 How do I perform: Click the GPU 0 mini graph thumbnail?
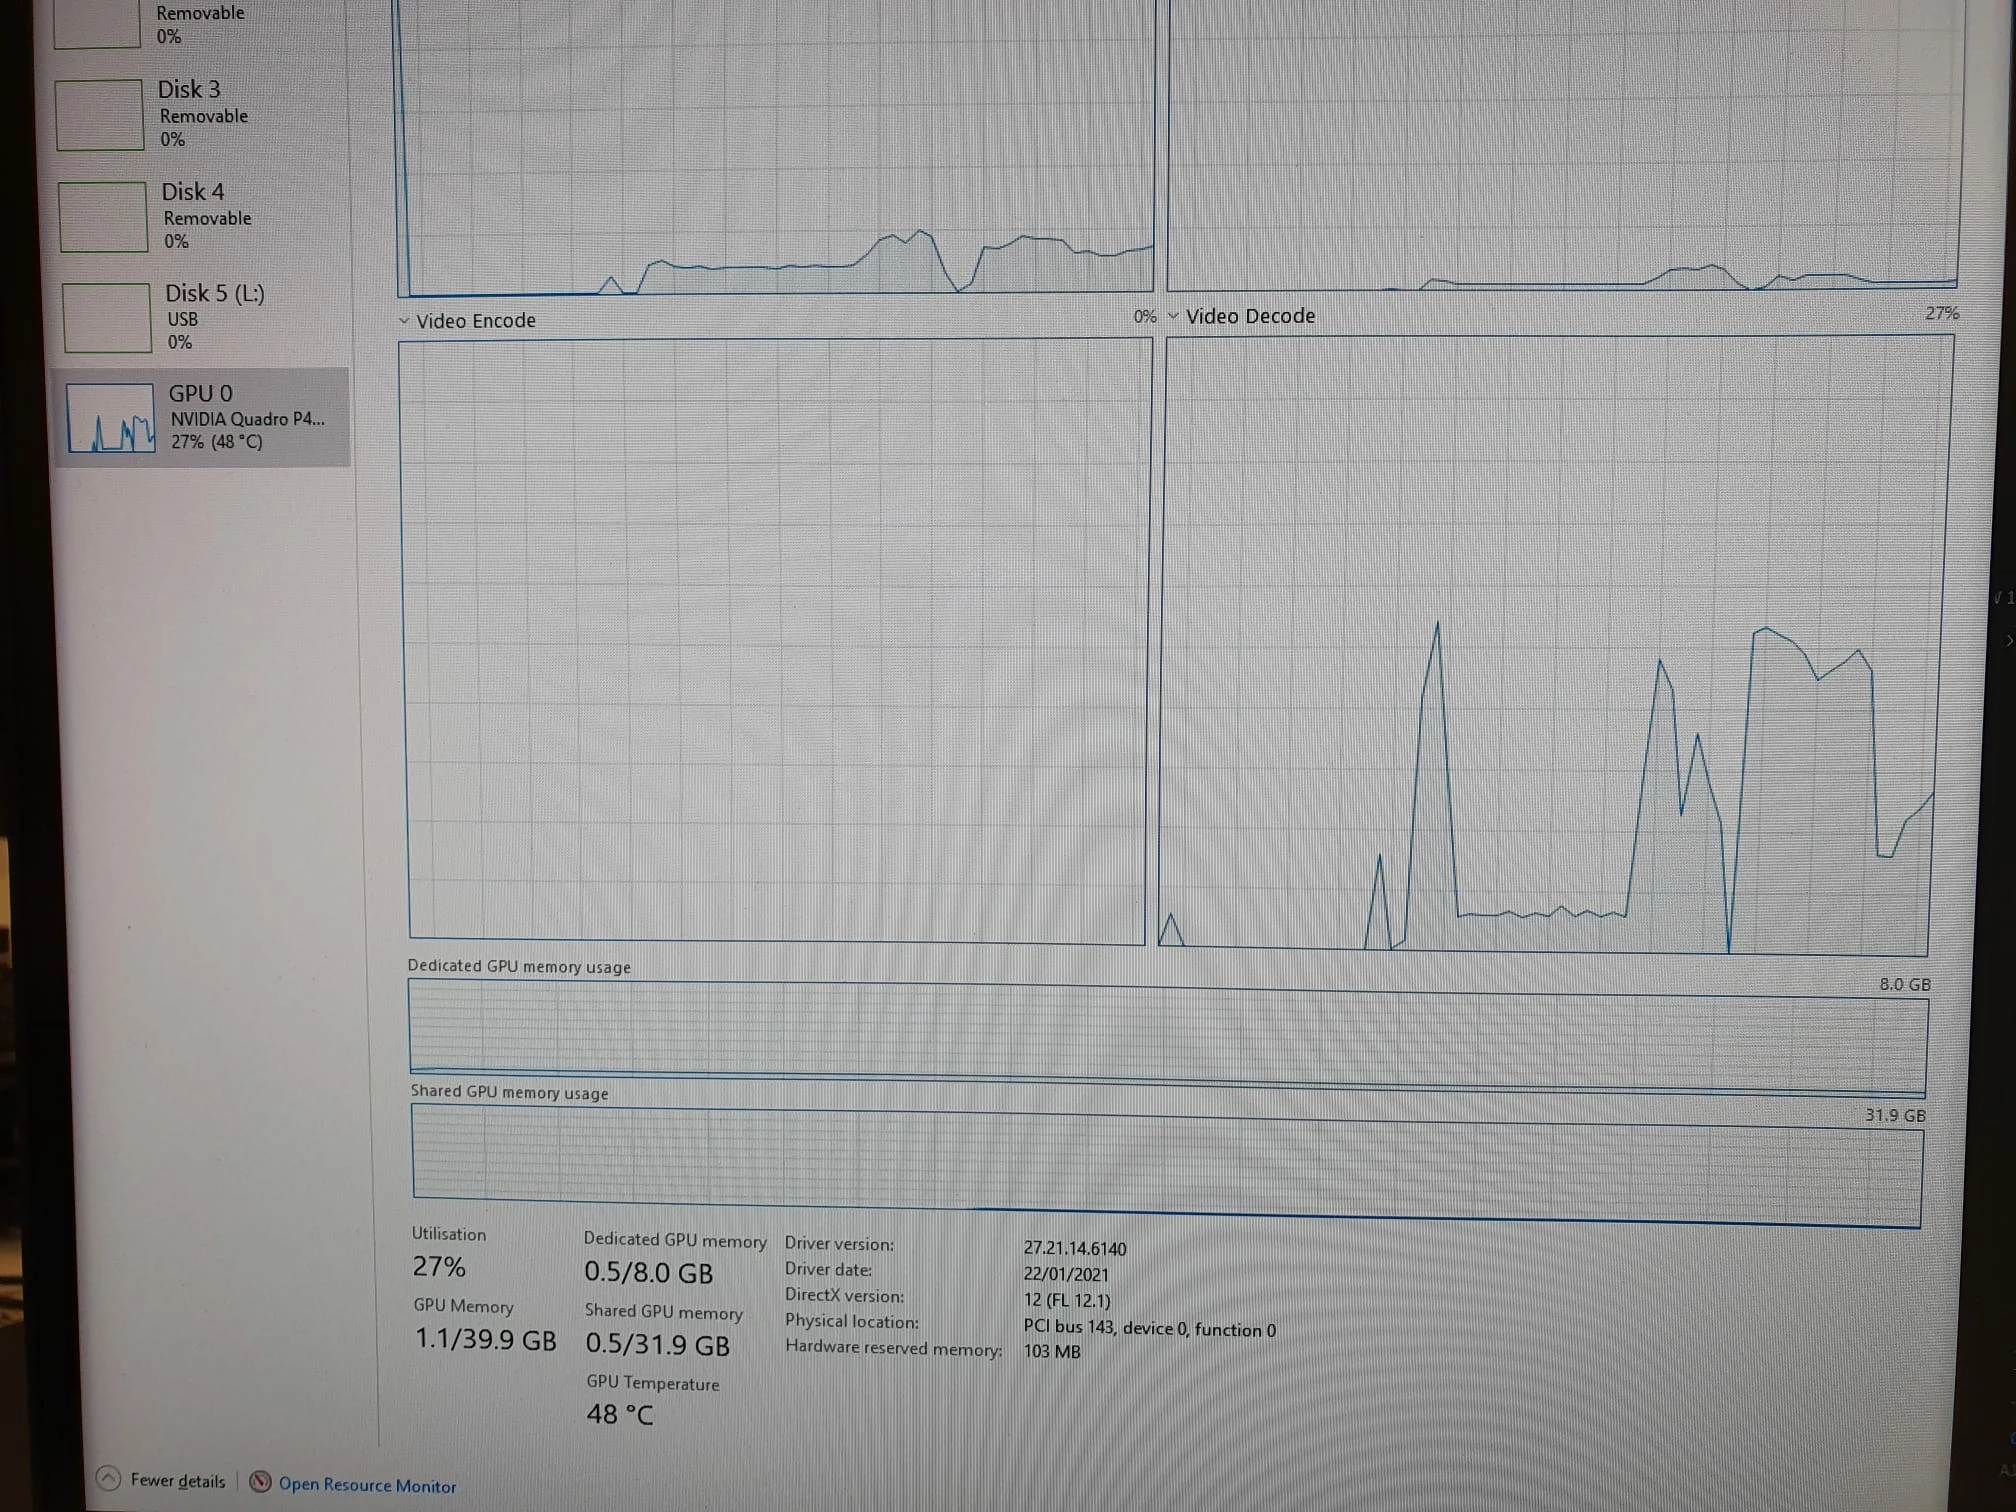(x=110, y=418)
